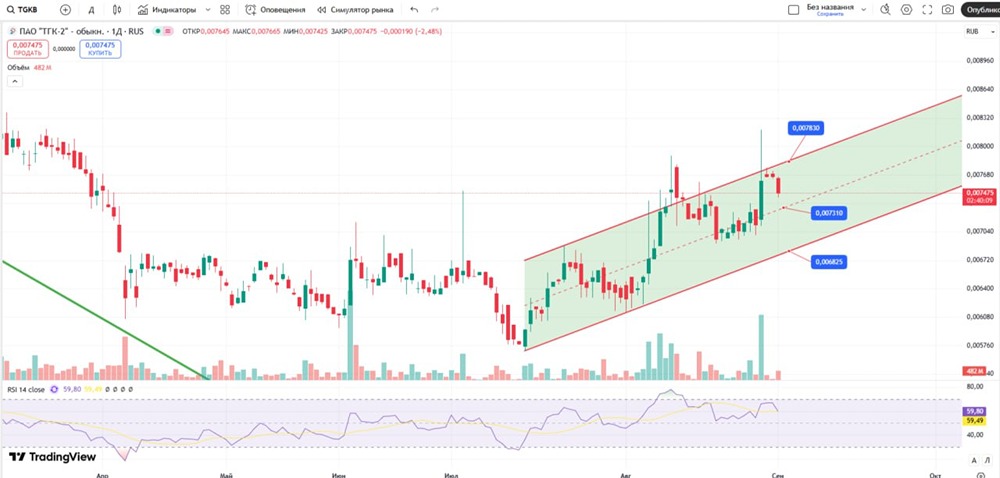Take a chart snapshot with camera icon
Screen dimensions: 1000x478
click(x=948, y=10)
